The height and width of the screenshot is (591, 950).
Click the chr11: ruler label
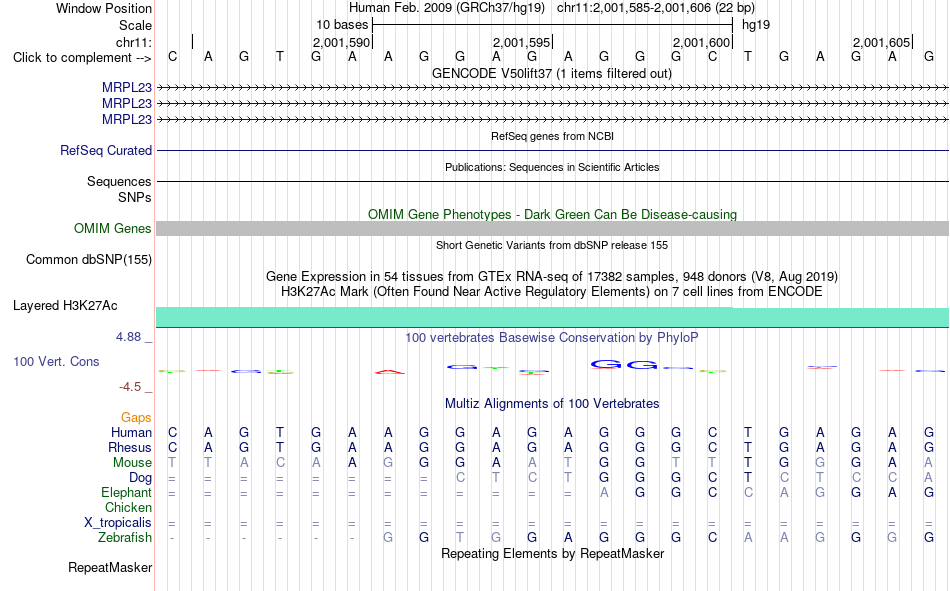pyautogui.click(x=134, y=42)
